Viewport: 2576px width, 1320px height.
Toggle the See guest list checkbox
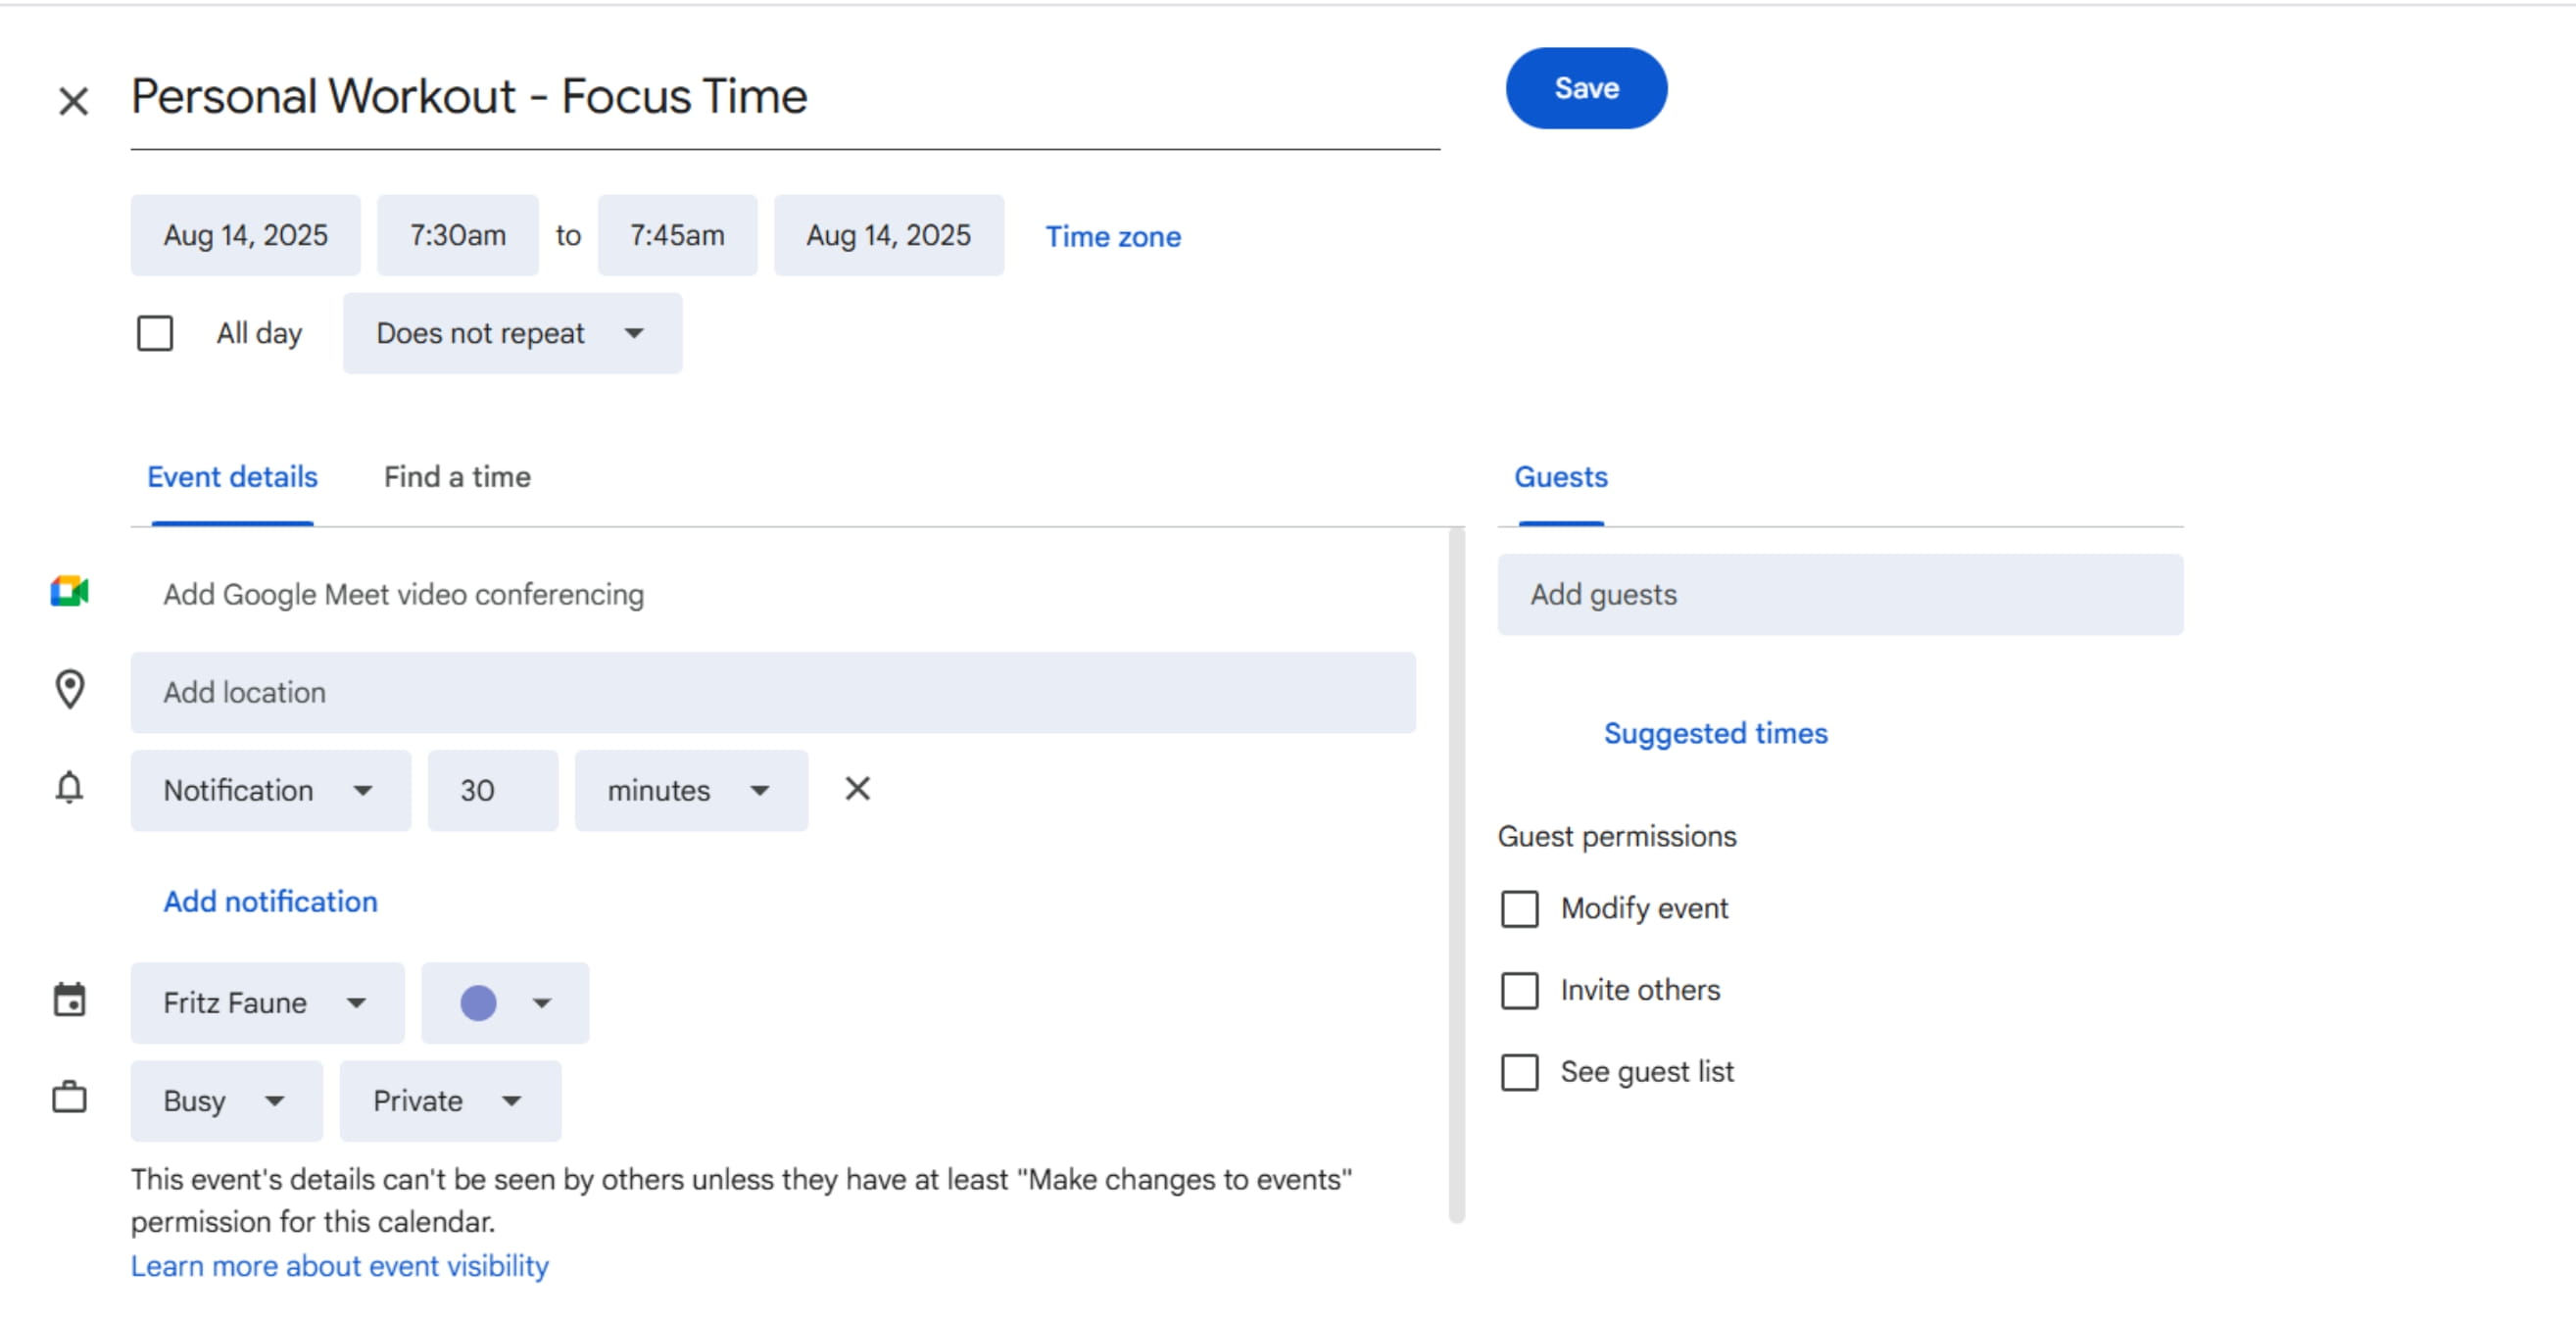(x=1519, y=1072)
